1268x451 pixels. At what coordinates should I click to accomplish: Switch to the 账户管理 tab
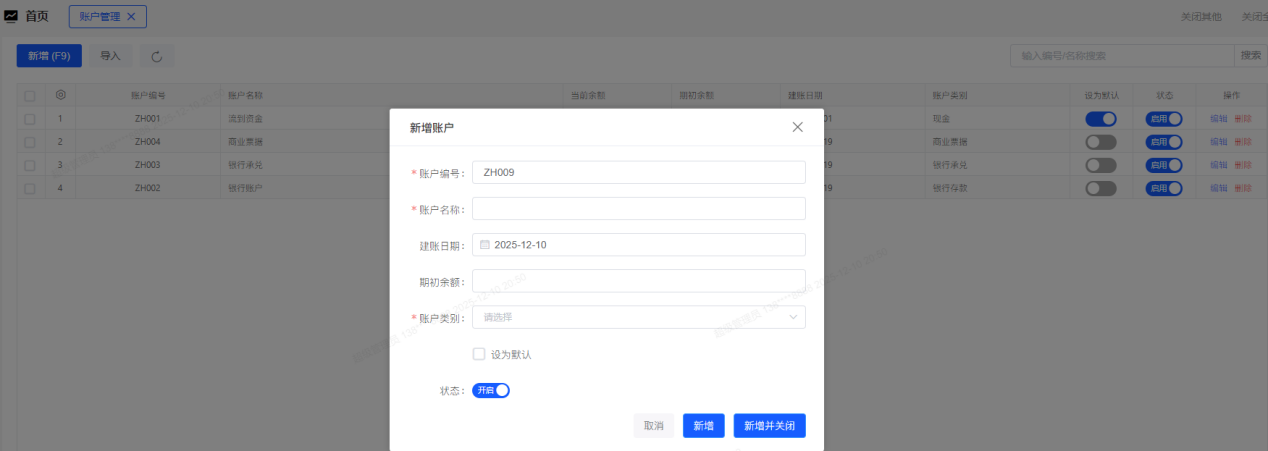[x=99, y=16]
